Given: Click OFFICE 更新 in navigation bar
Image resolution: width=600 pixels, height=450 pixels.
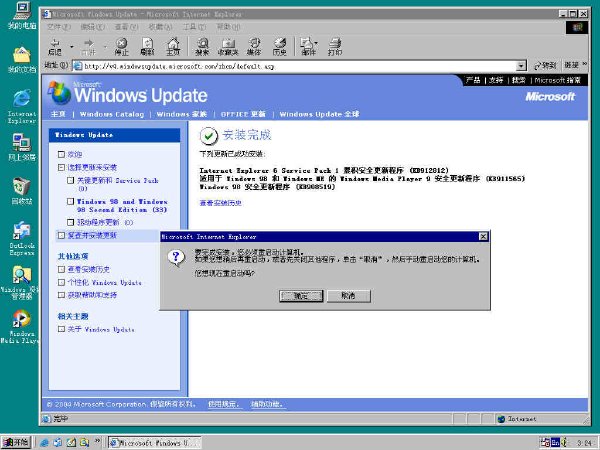Looking at the screenshot, I should tap(243, 114).
